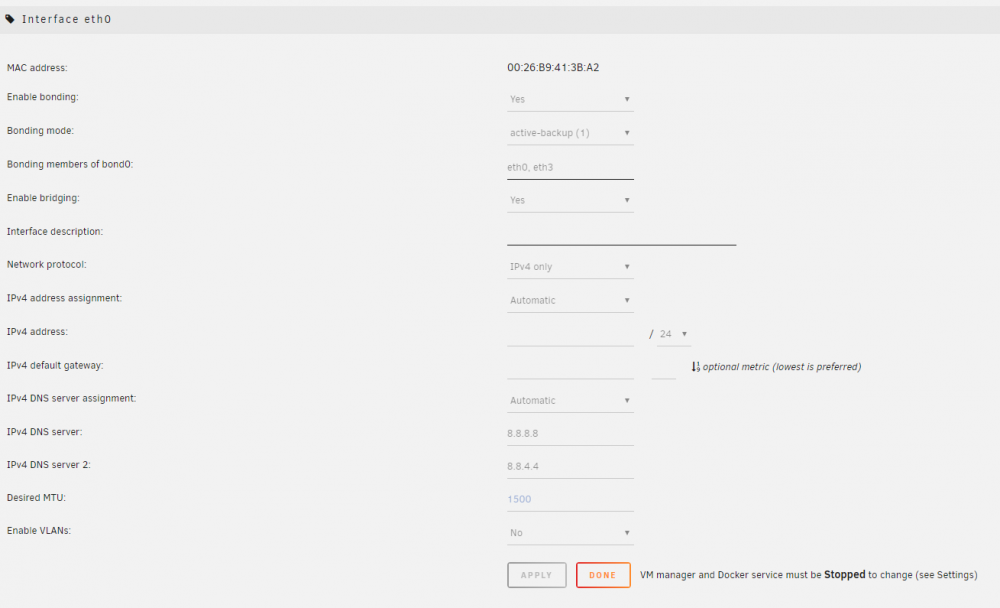Click the Interface description input field
Viewport: 1000px width, 608px height.
(x=621, y=234)
